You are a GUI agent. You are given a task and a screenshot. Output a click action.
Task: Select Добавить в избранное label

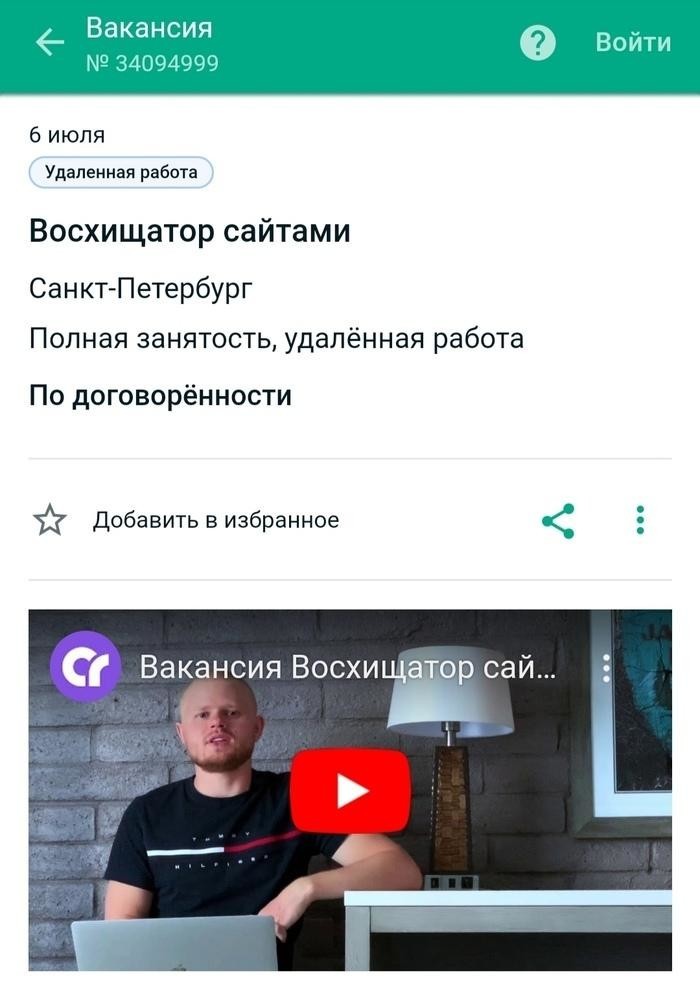point(216,520)
